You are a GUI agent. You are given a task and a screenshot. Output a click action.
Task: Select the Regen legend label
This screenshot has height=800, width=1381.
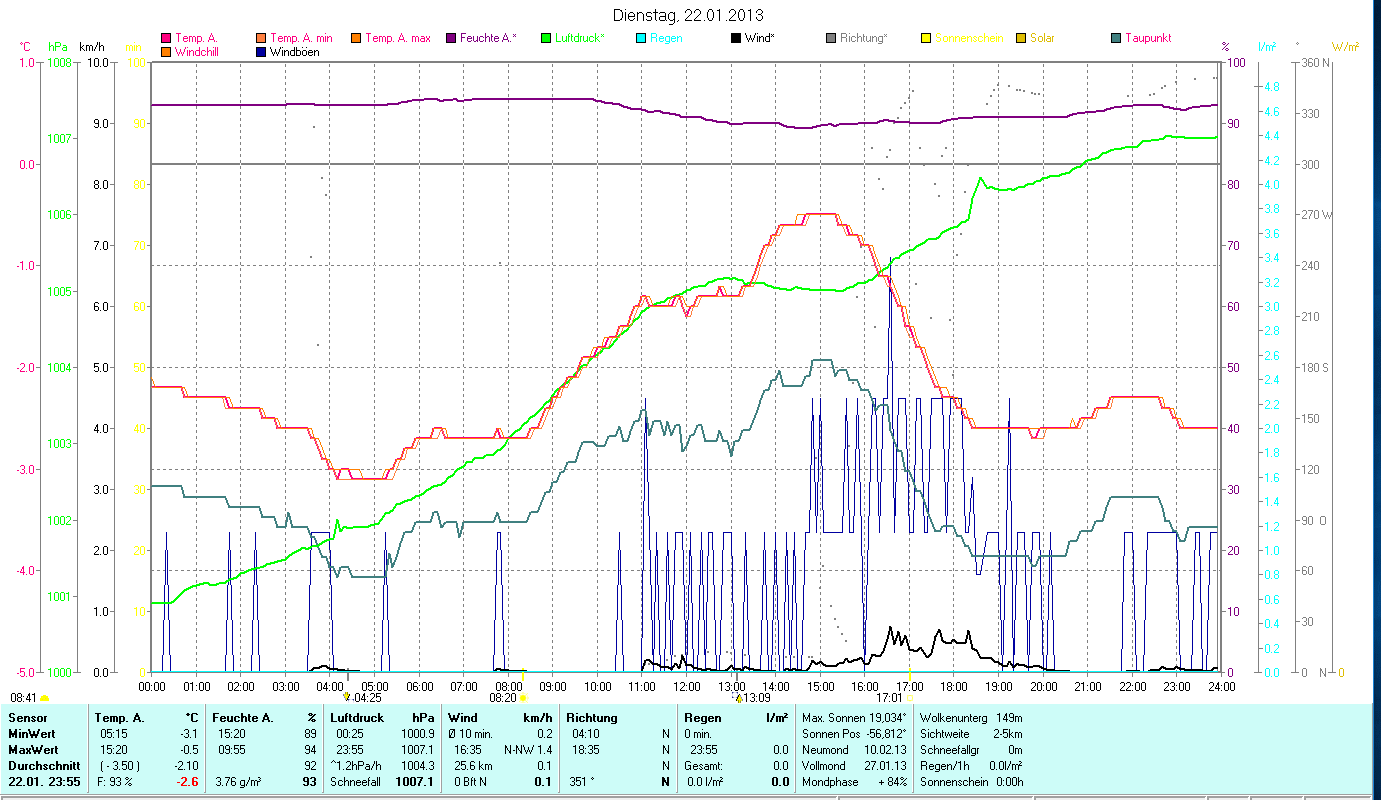(x=666, y=39)
